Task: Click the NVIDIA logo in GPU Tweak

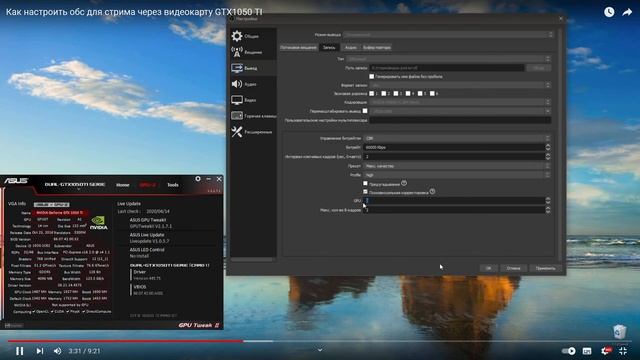Action: [98, 223]
